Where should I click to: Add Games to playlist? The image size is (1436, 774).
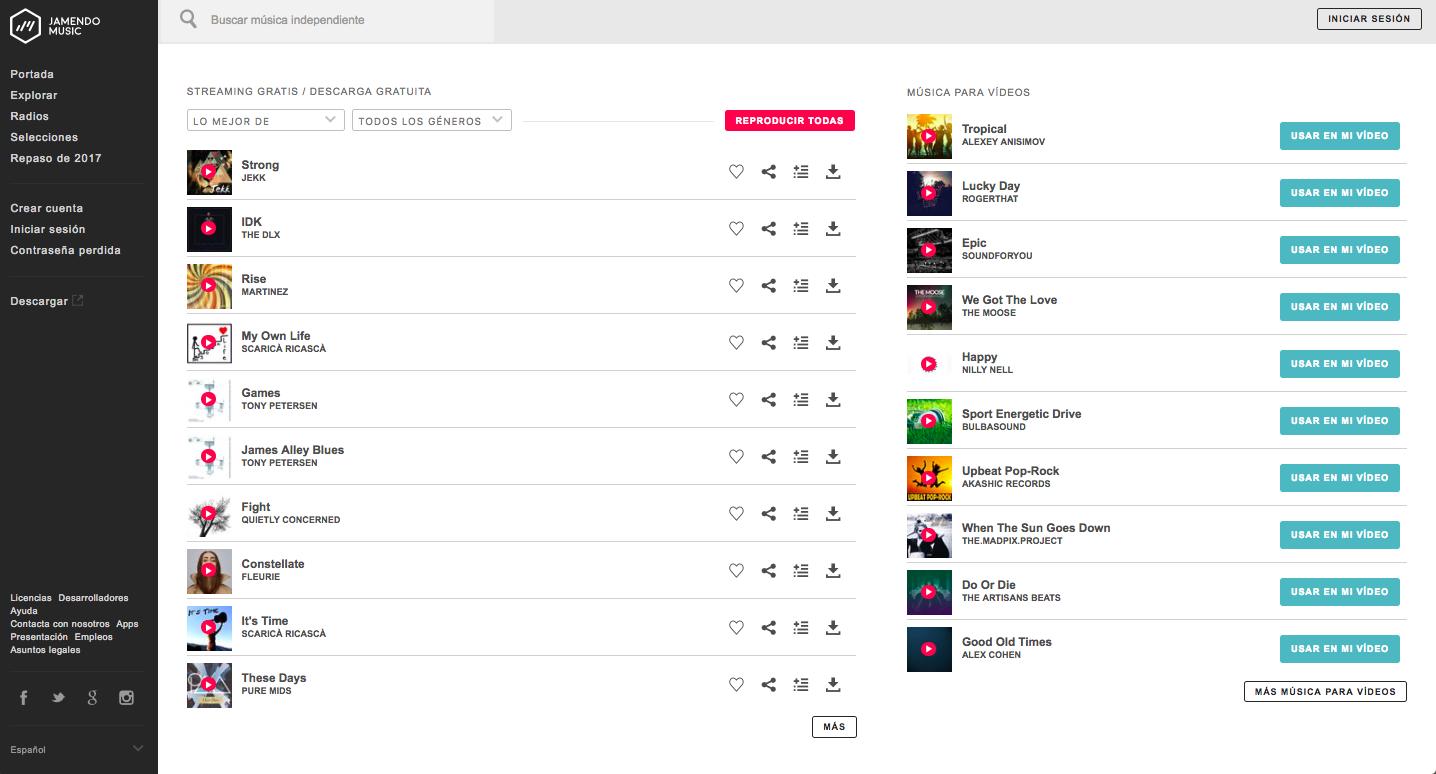800,400
